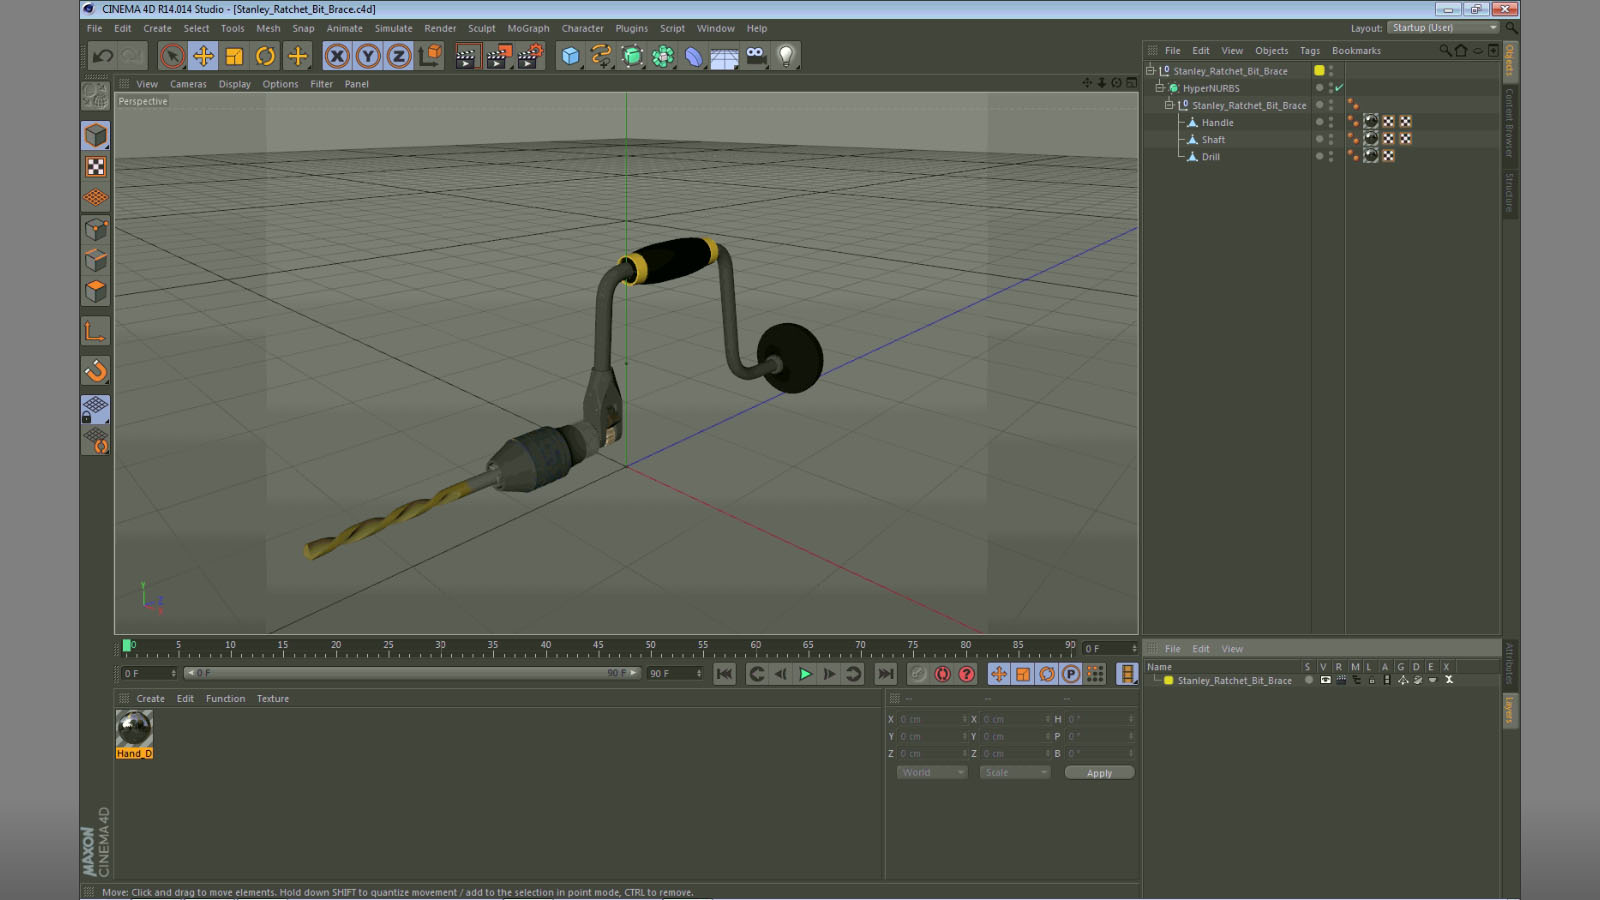The height and width of the screenshot is (900, 1600).
Task: Open the Layout Startup dropdown
Action: point(1443,28)
